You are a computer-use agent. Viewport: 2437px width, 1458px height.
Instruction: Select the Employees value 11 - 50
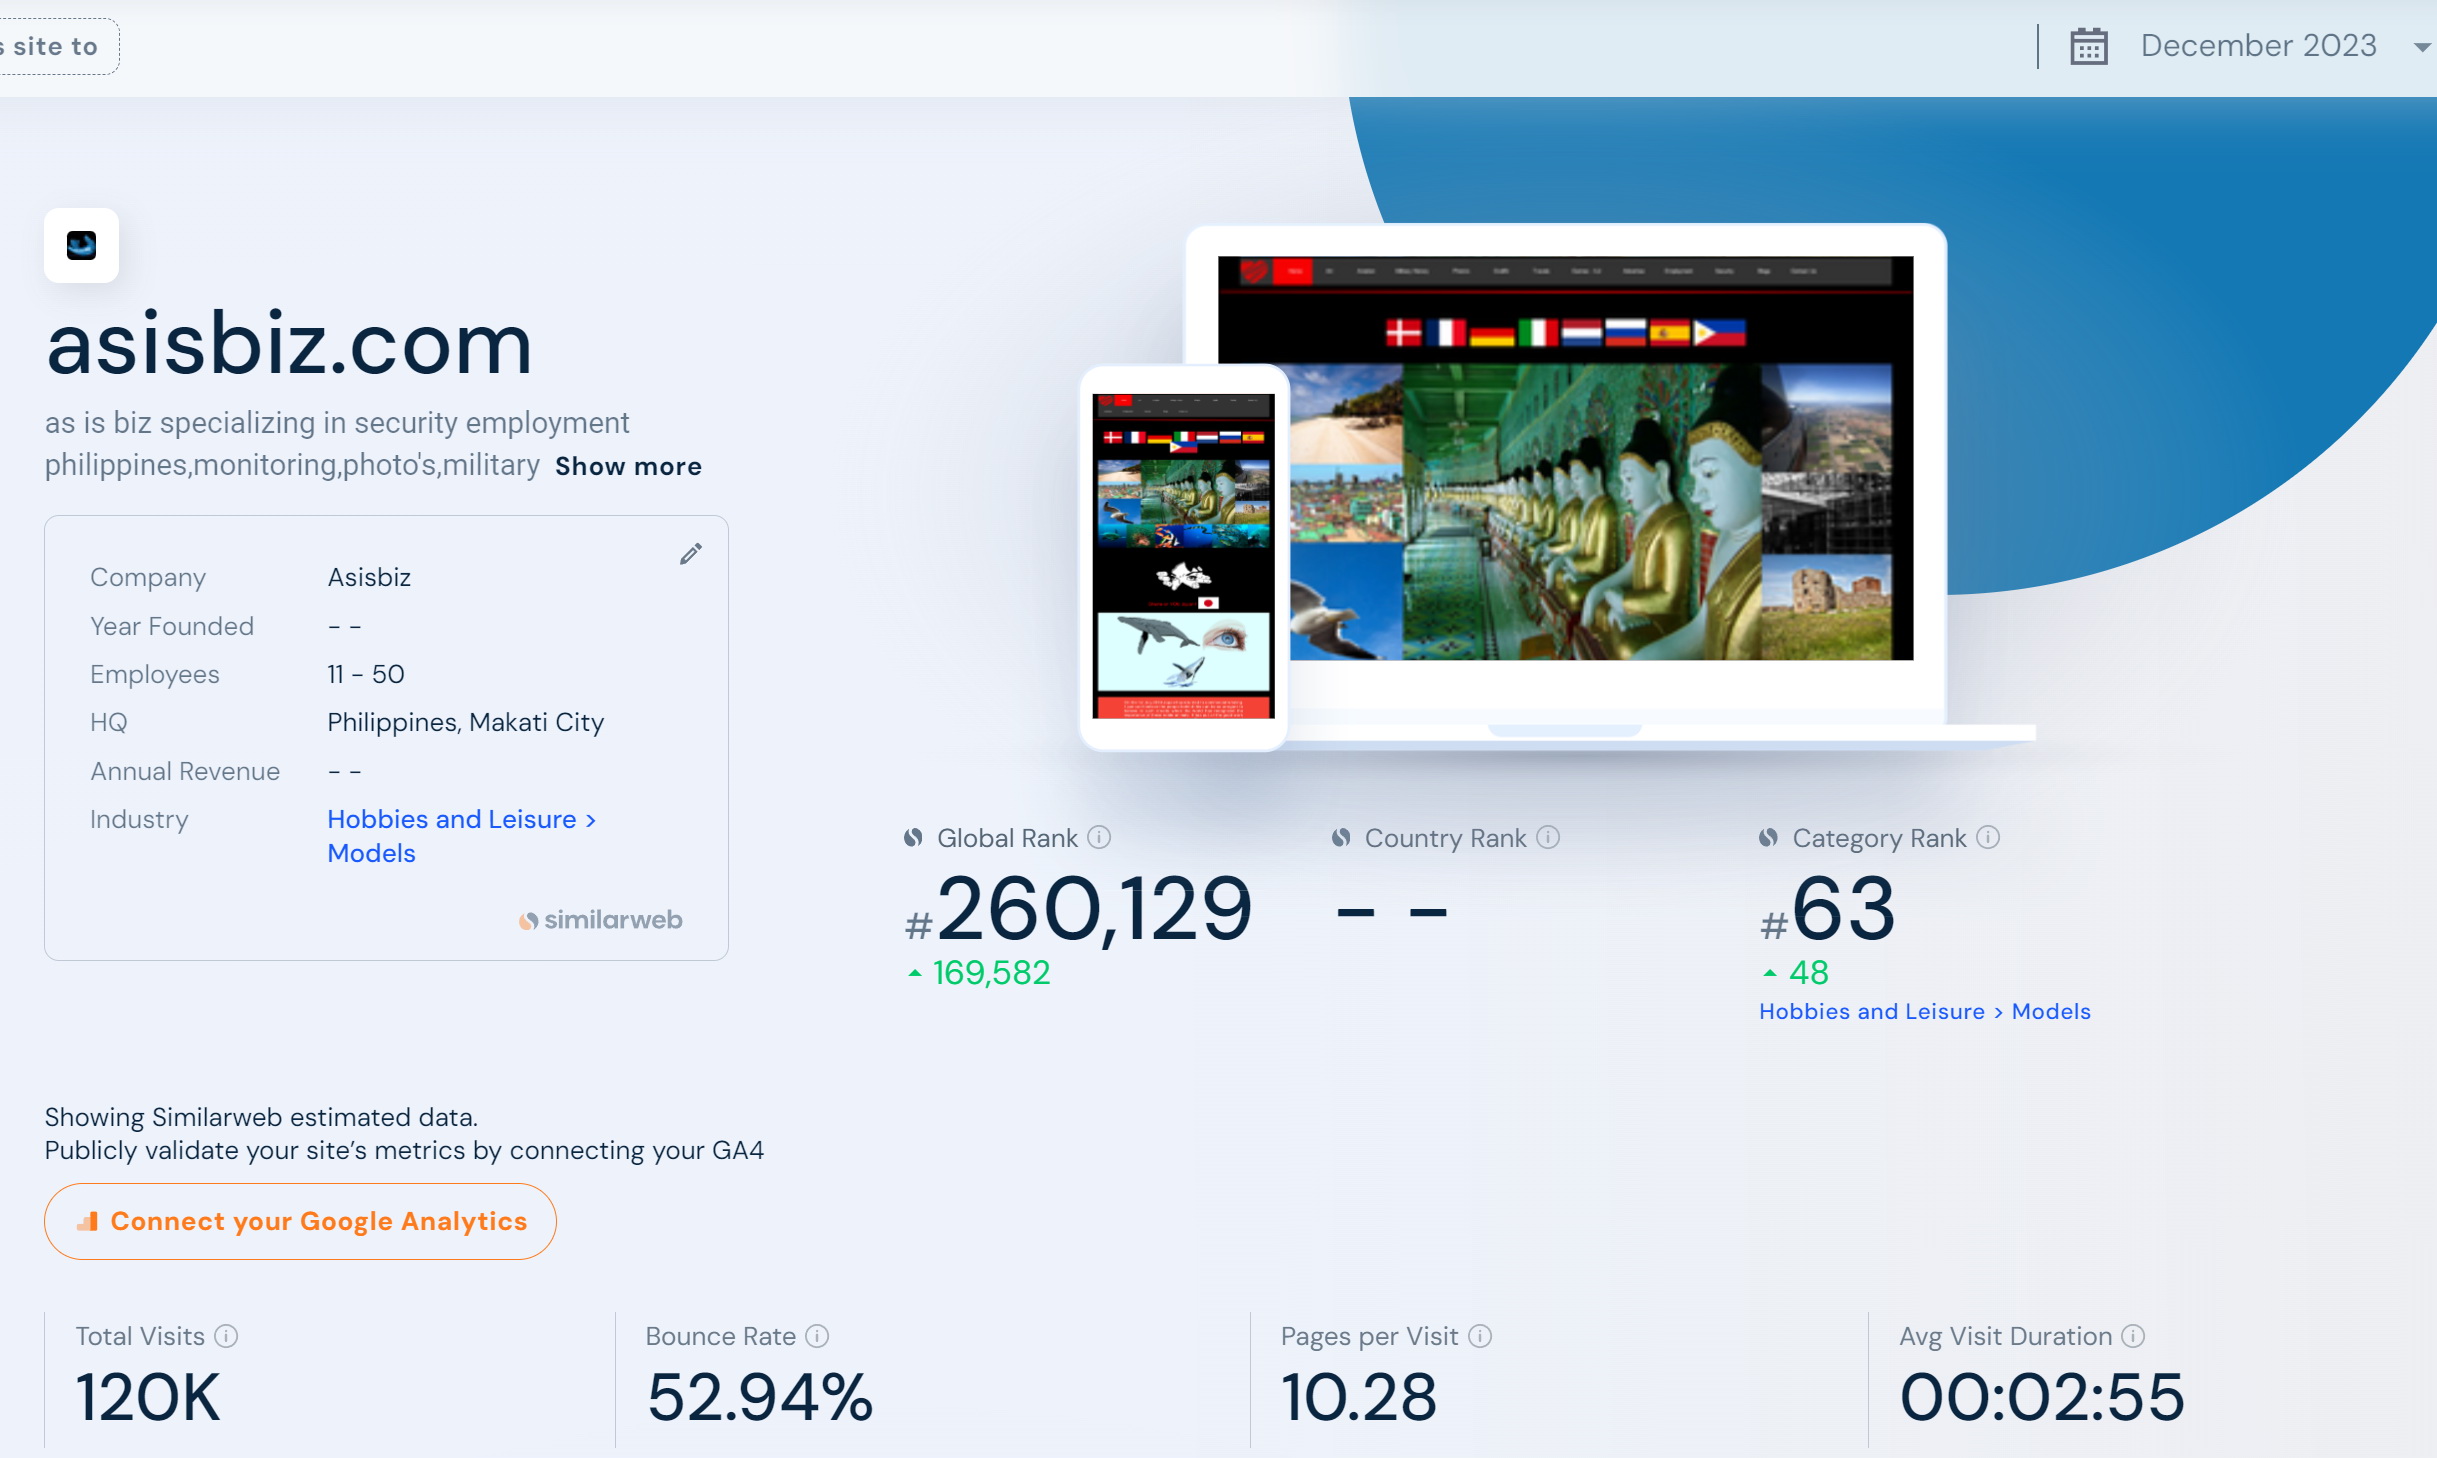click(366, 674)
